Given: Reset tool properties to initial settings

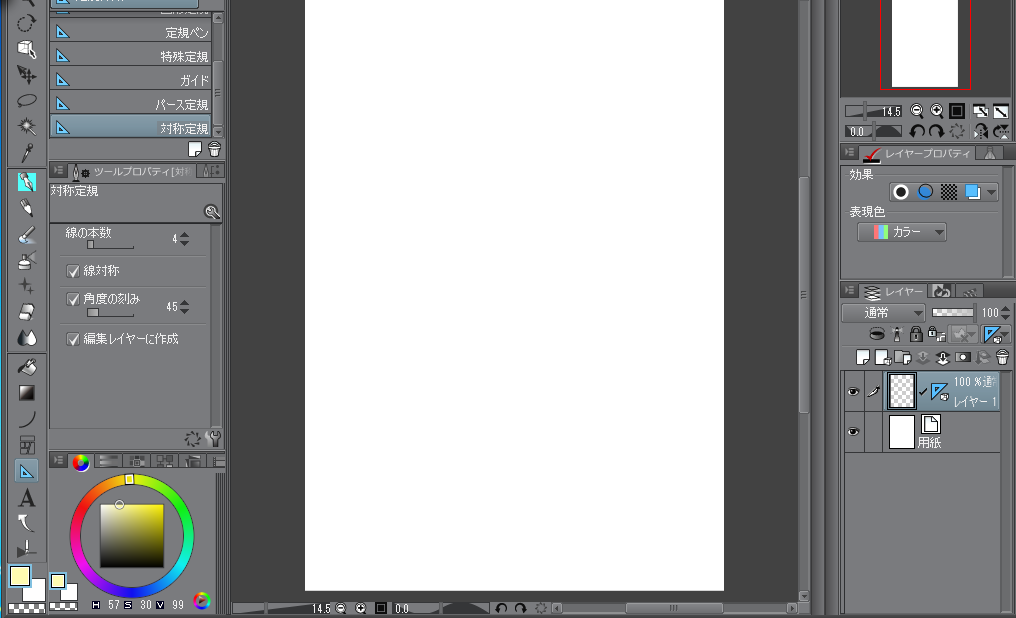Looking at the screenshot, I should pos(192,439).
